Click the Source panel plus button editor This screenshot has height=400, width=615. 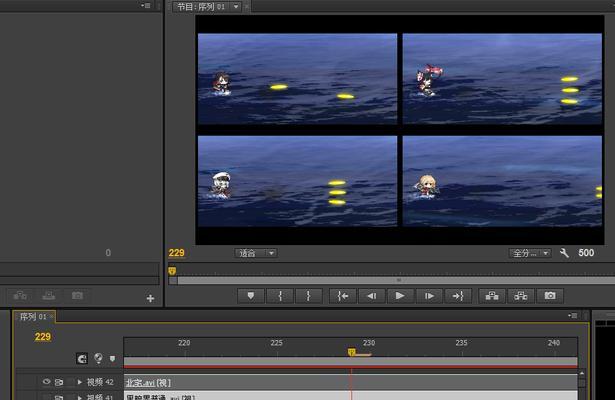click(x=150, y=298)
